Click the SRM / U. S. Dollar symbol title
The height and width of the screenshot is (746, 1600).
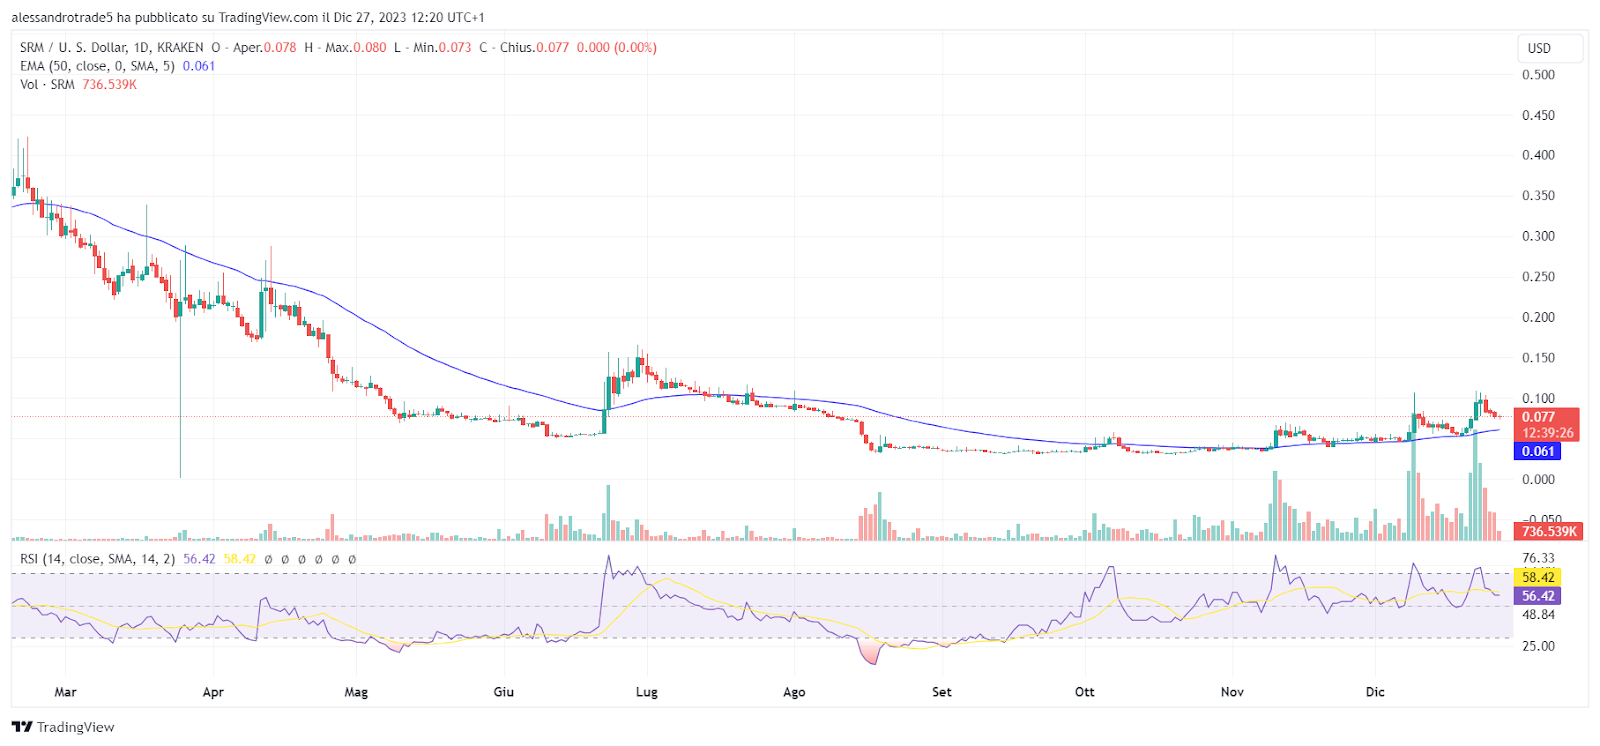(112, 47)
